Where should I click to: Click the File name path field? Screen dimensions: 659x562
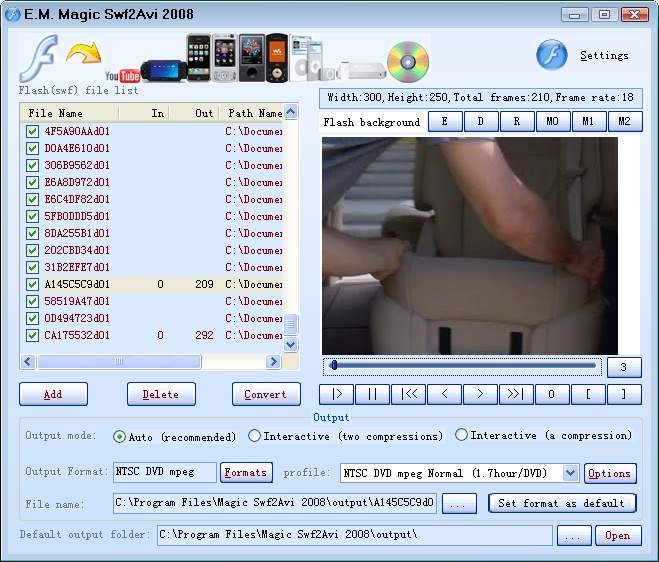[275, 503]
